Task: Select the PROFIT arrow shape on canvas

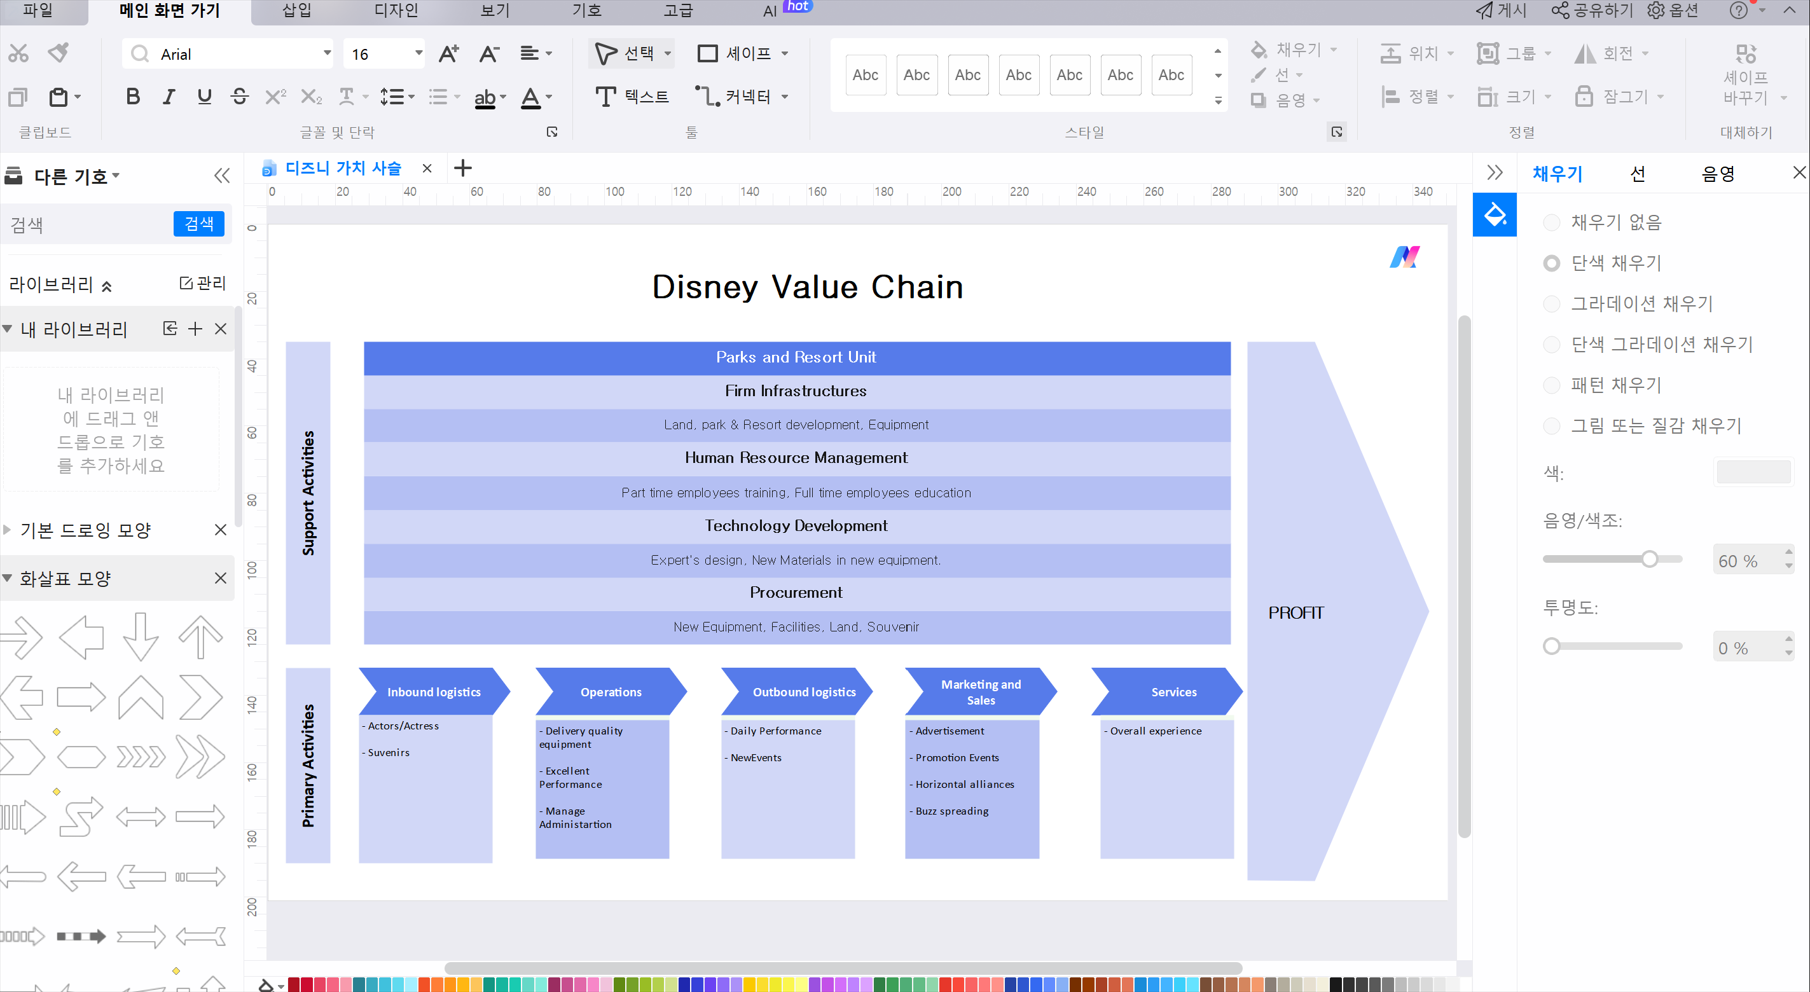Action: click(x=1336, y=612)
